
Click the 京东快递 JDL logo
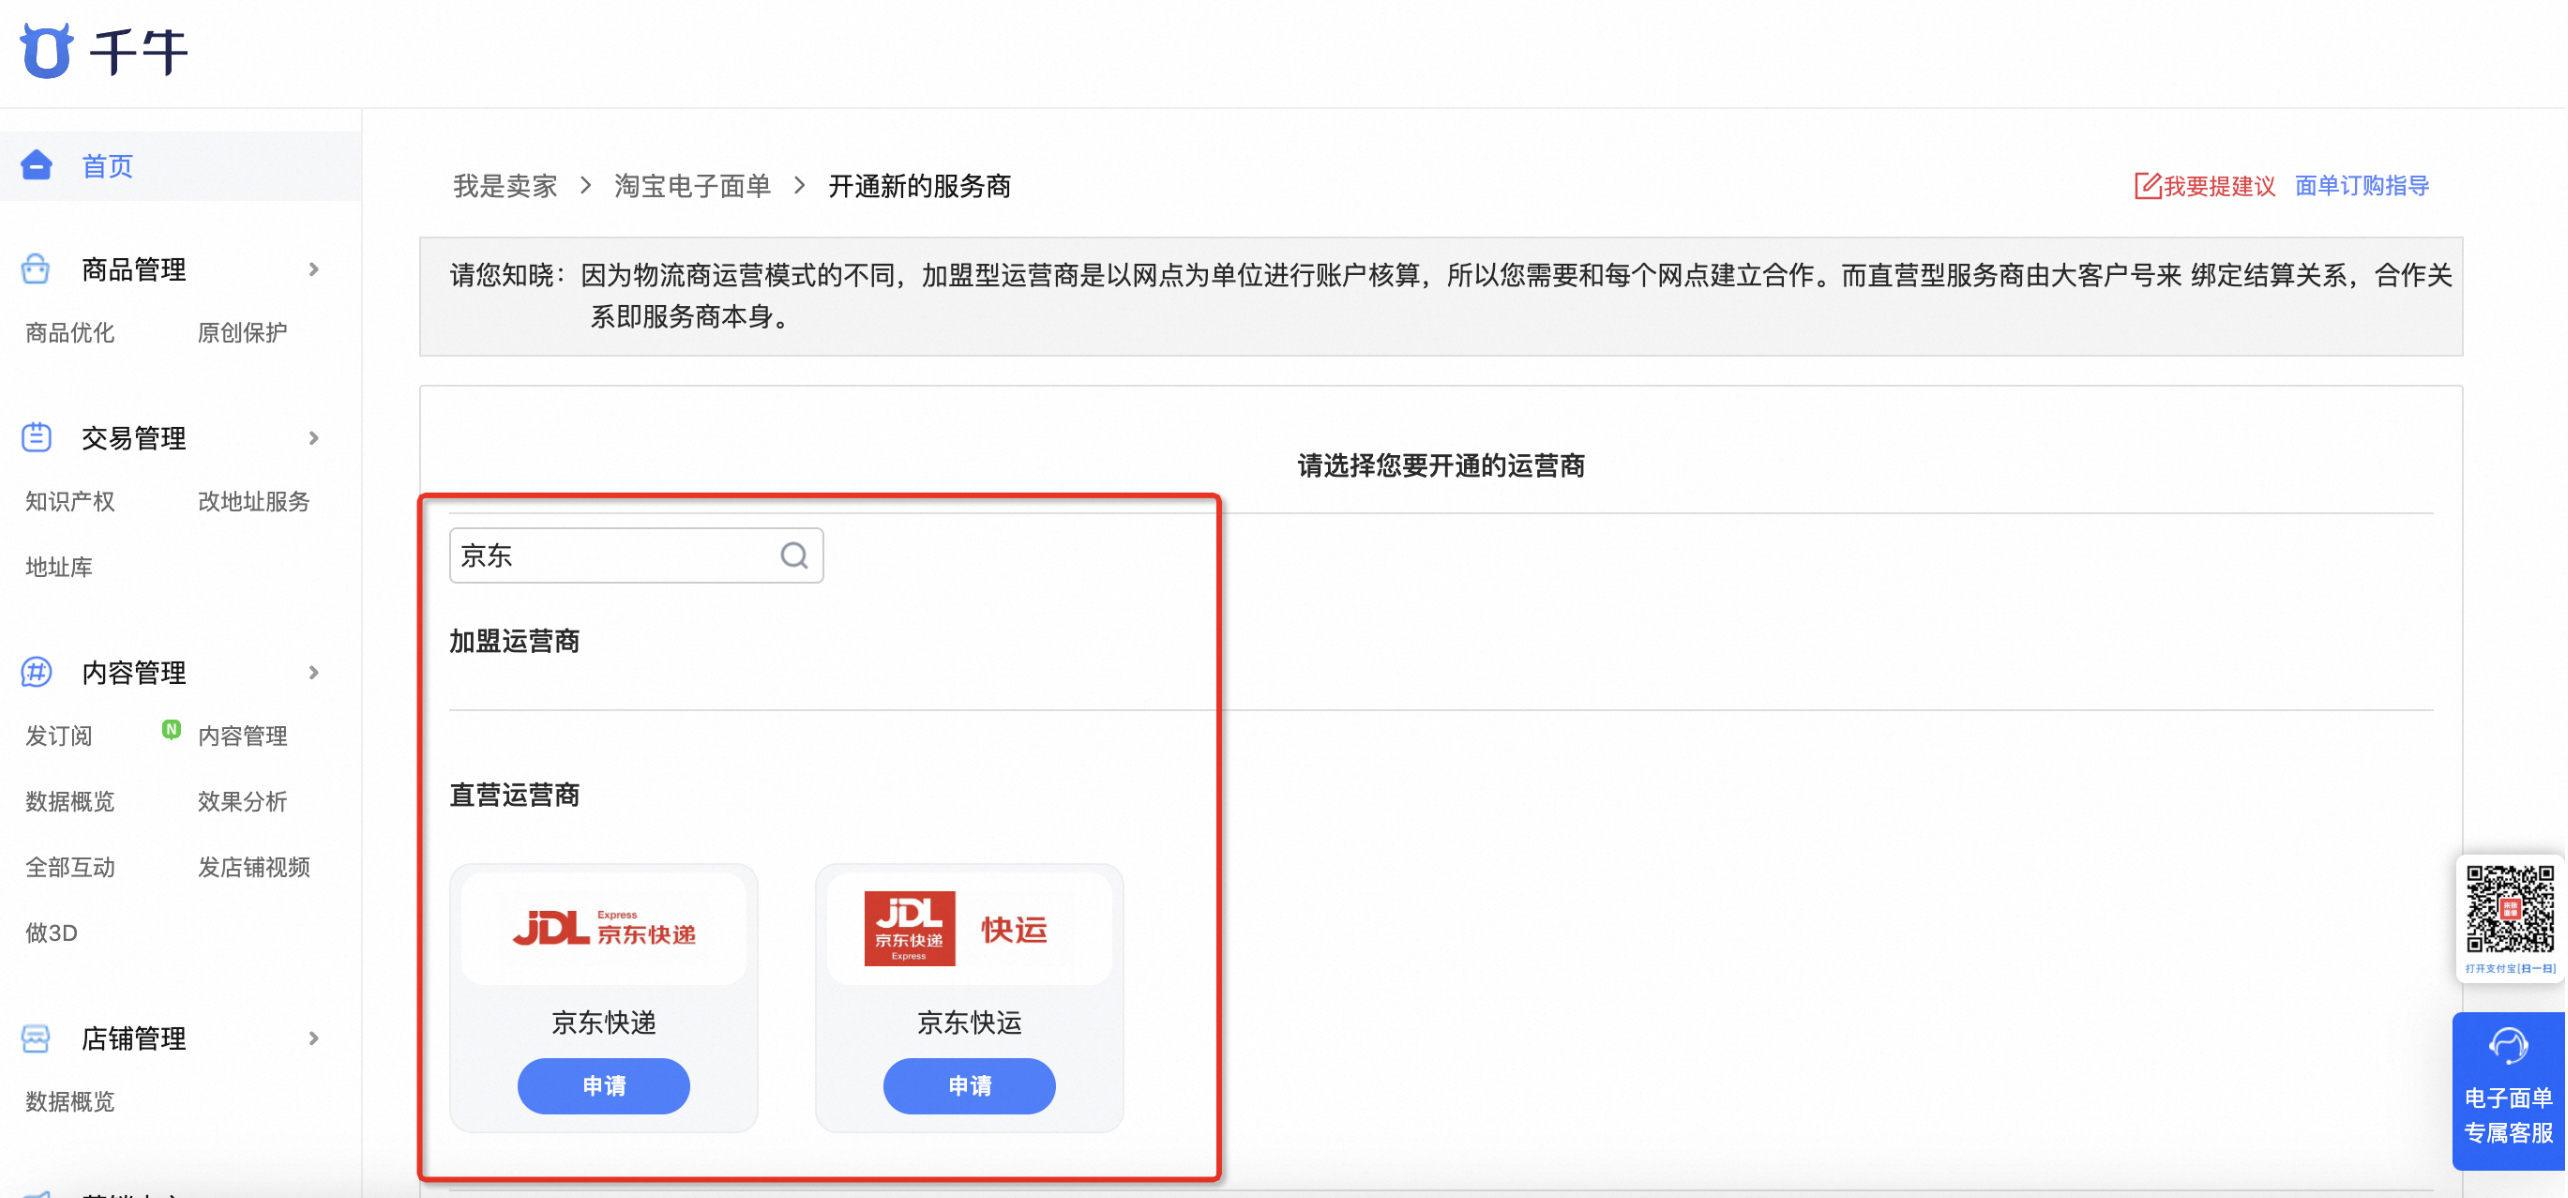click(604, 929)
